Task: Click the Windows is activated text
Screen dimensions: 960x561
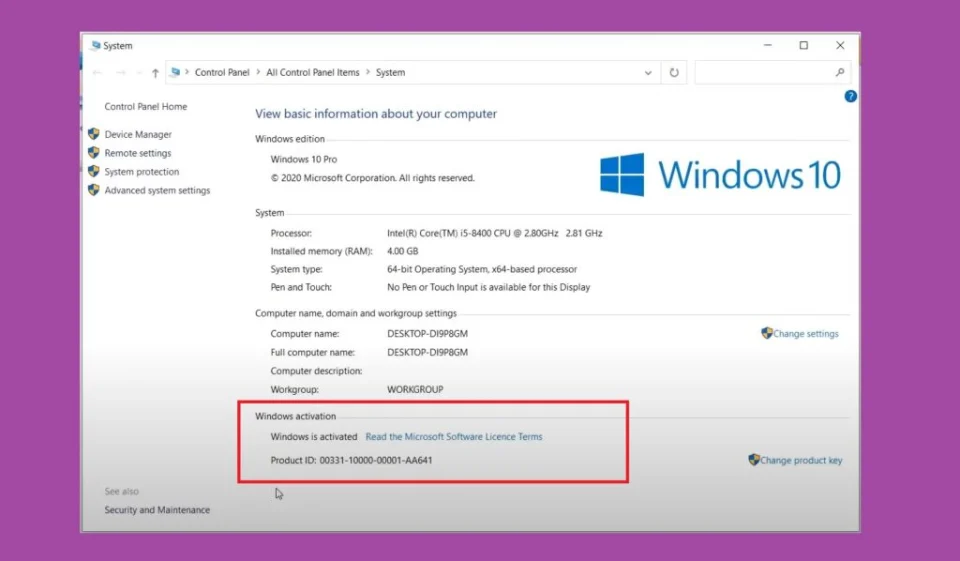Action: pos(313,437)
